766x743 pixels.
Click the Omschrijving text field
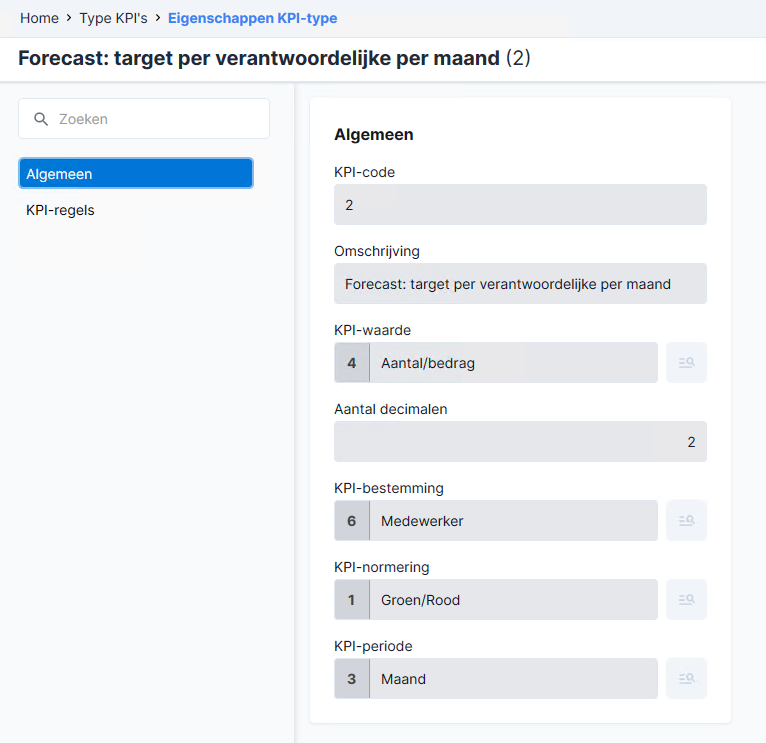click(520, 284)
